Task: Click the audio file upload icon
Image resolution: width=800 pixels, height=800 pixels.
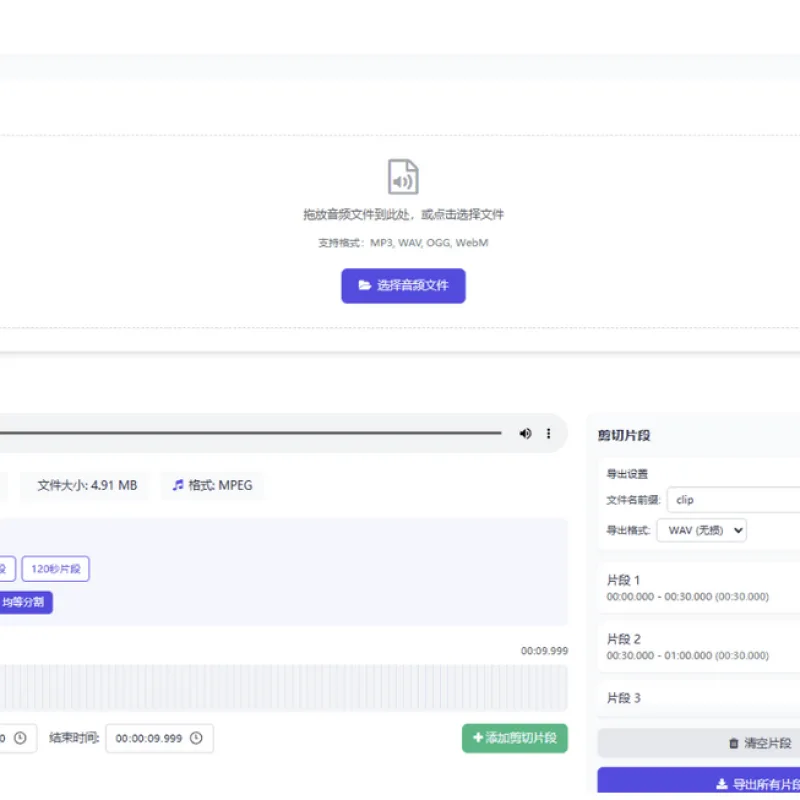Action: point(403,177)
